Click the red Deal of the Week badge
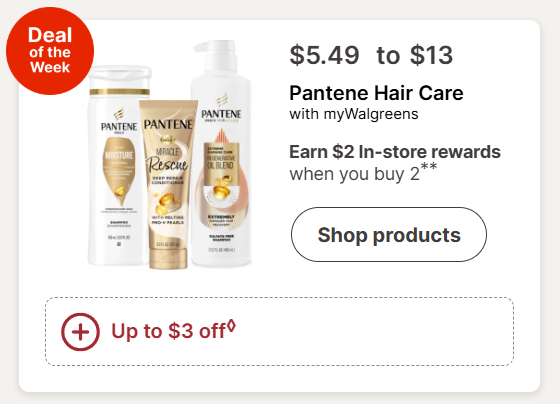 point(50,51)
